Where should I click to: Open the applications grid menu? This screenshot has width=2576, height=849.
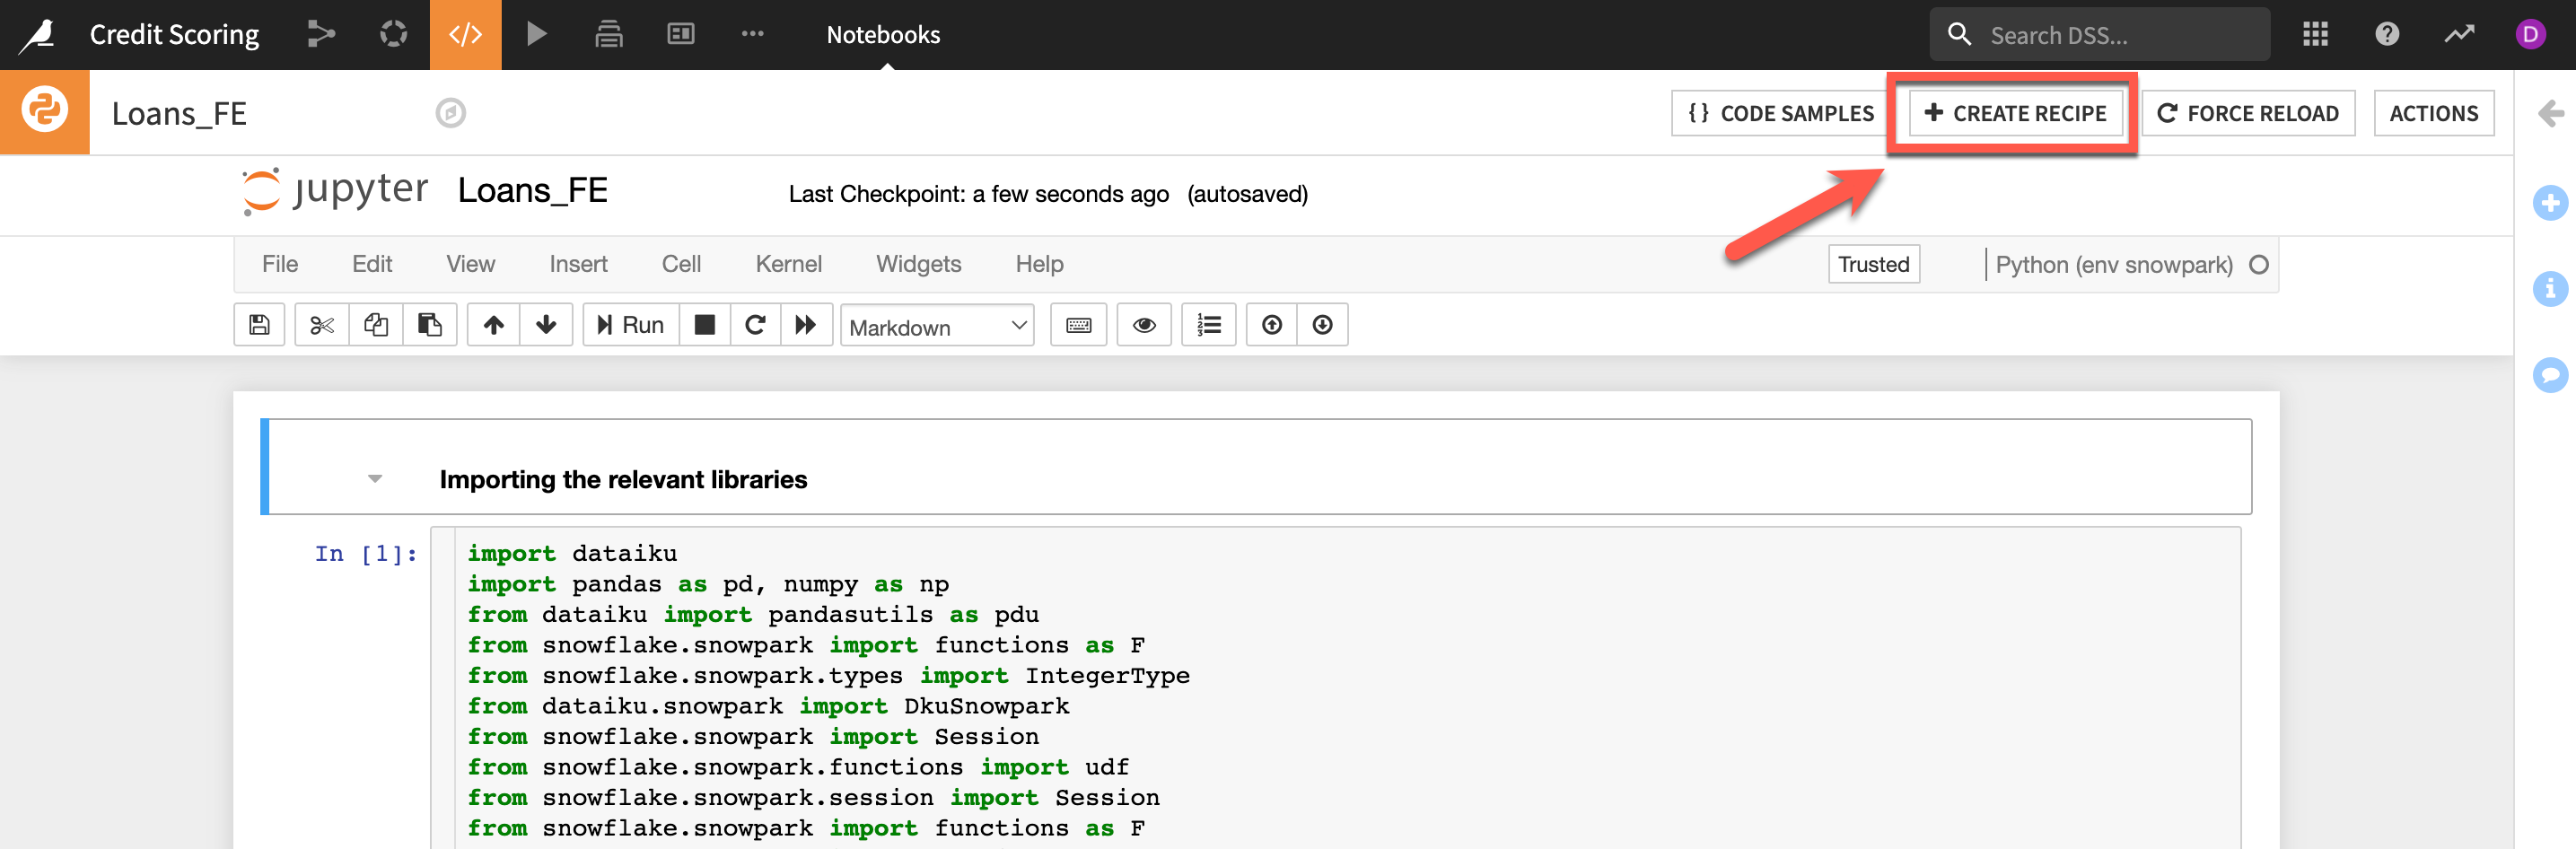(2315, 34)
